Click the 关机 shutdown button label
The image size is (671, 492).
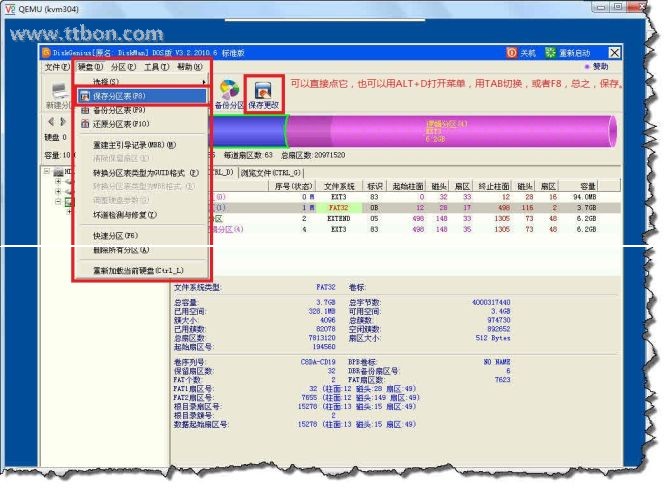pyautogui.click(x=528, y=53)
